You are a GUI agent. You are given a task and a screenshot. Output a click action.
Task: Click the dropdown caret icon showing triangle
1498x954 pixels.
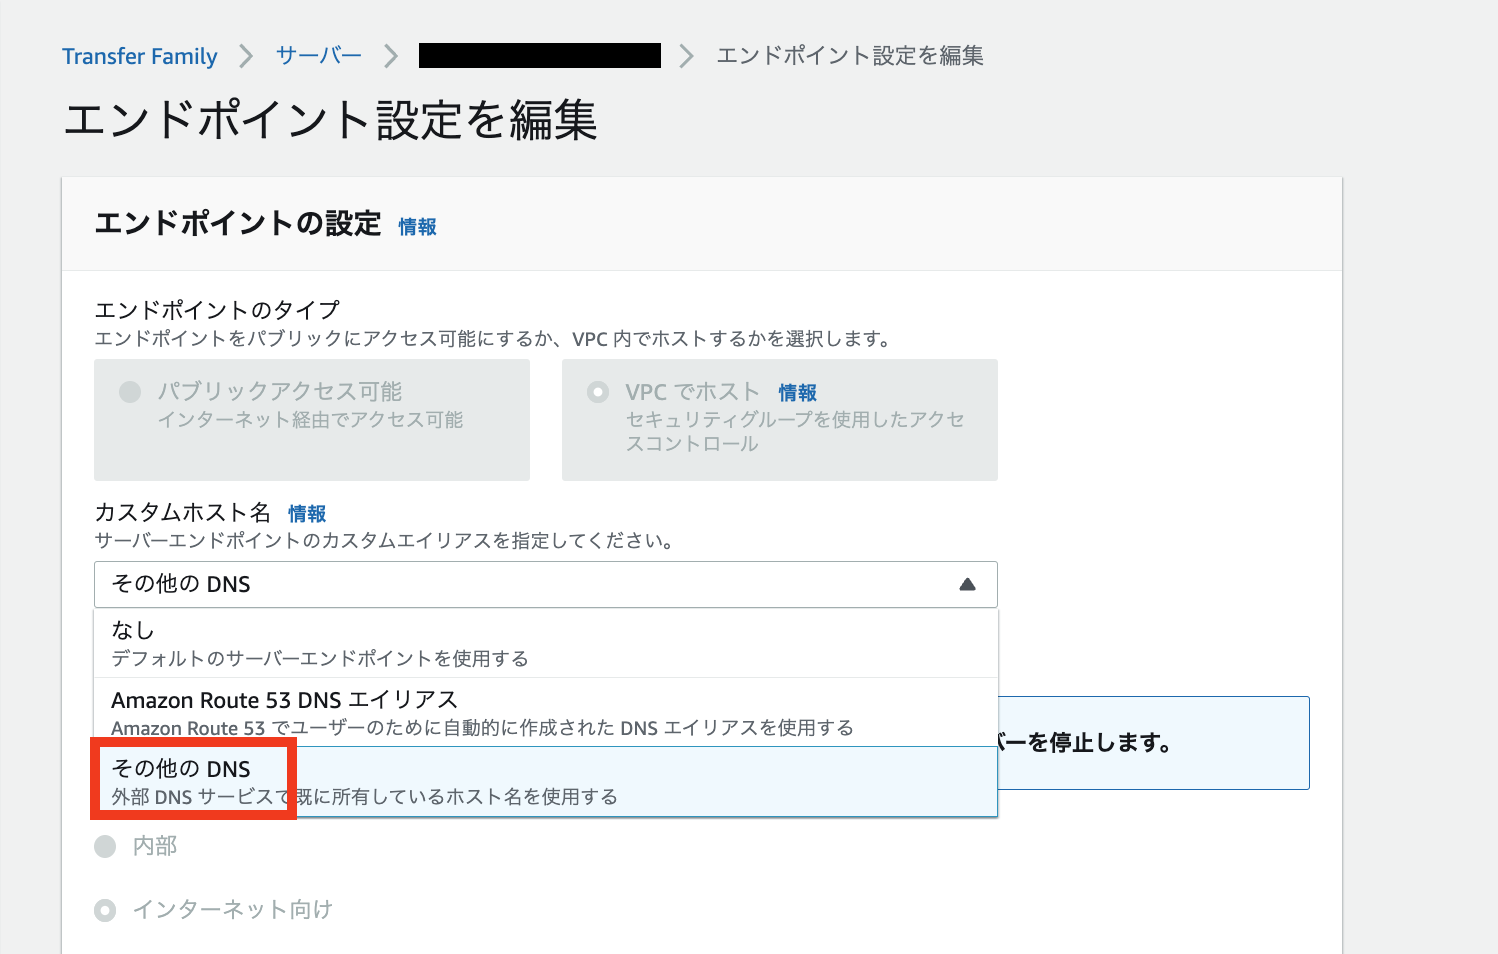967,584
